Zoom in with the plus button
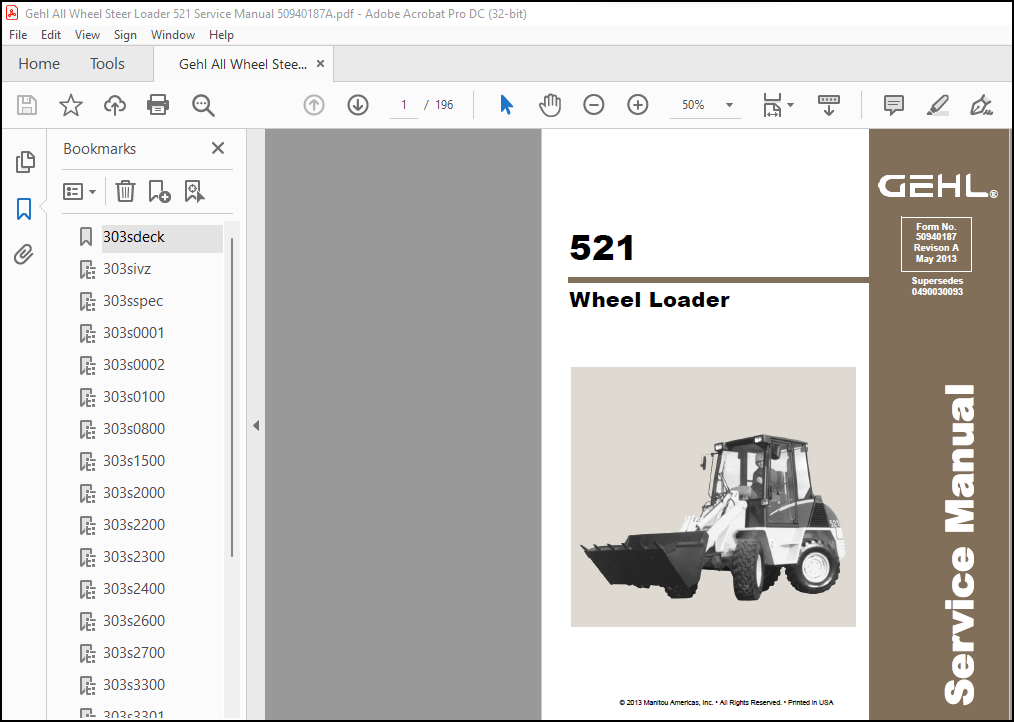 [638, 105]
